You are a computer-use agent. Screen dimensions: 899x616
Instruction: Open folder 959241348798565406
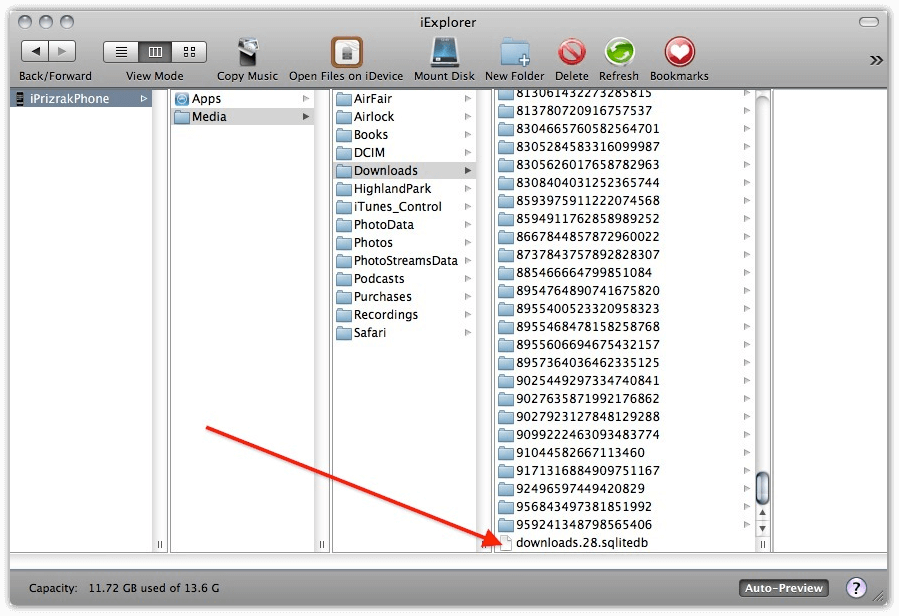(x=625, y=524)
